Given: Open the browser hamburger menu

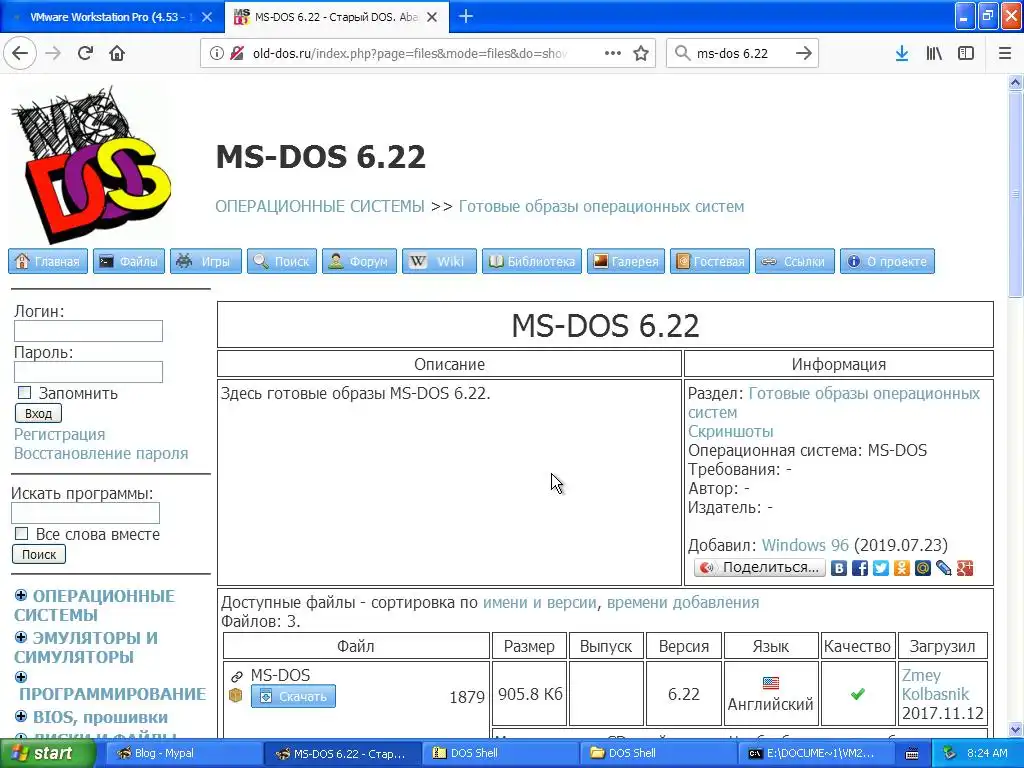Looking at the screenshot, I should (1004, 53).
